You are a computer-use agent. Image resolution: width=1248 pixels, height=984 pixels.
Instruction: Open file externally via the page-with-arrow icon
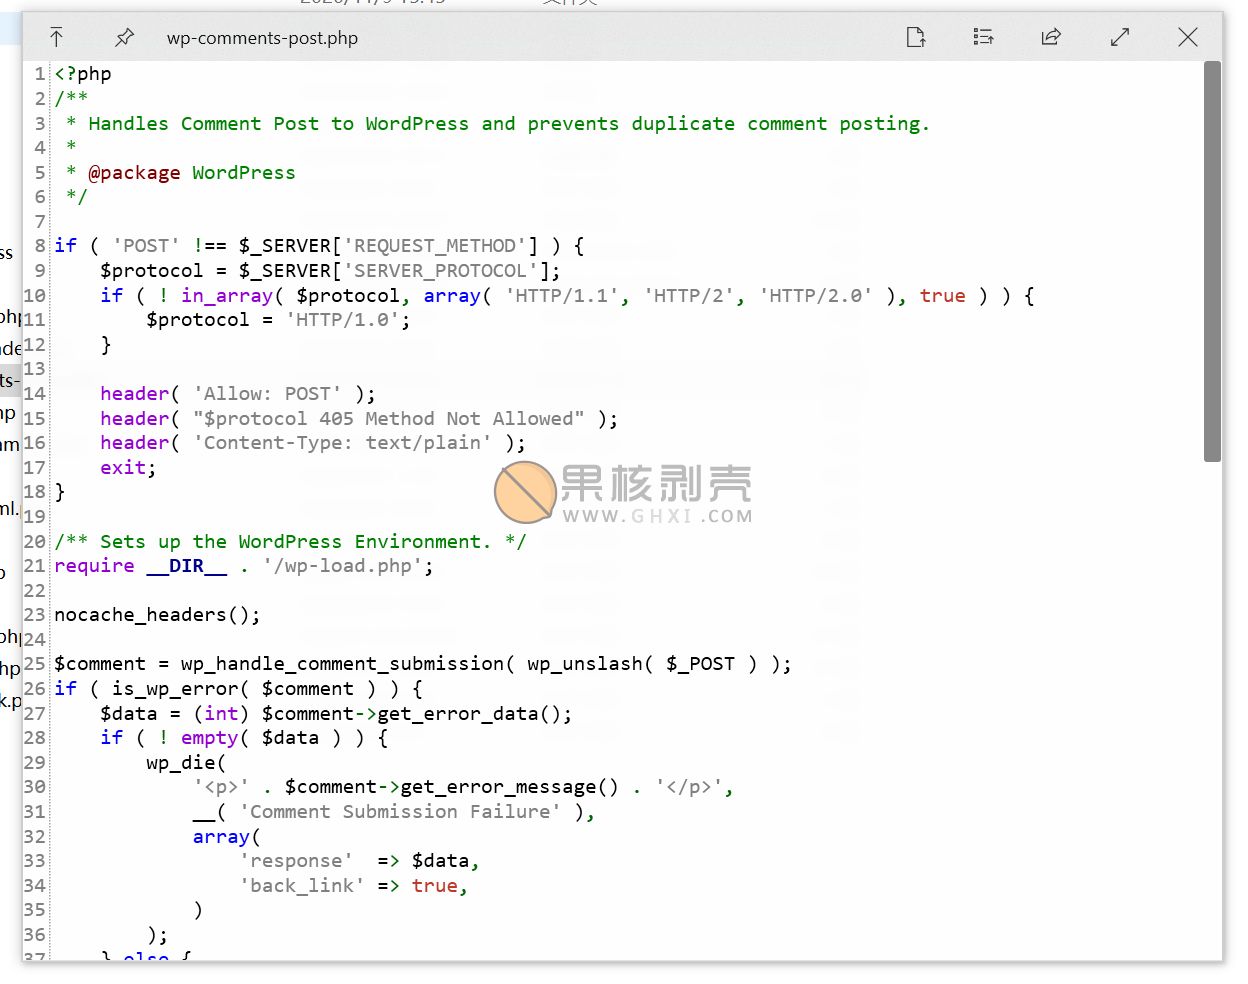coord(915,36)
